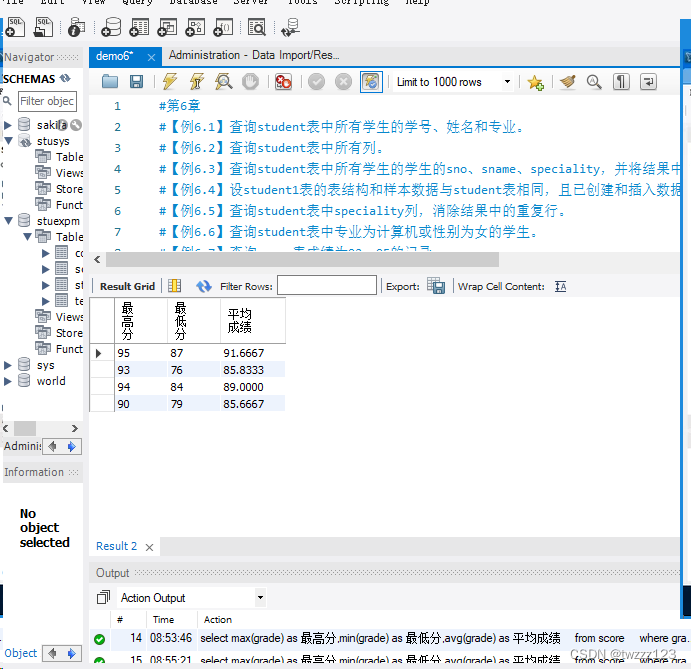Rollback transaction X icon

pyautogui.click(x=343, y=82)
